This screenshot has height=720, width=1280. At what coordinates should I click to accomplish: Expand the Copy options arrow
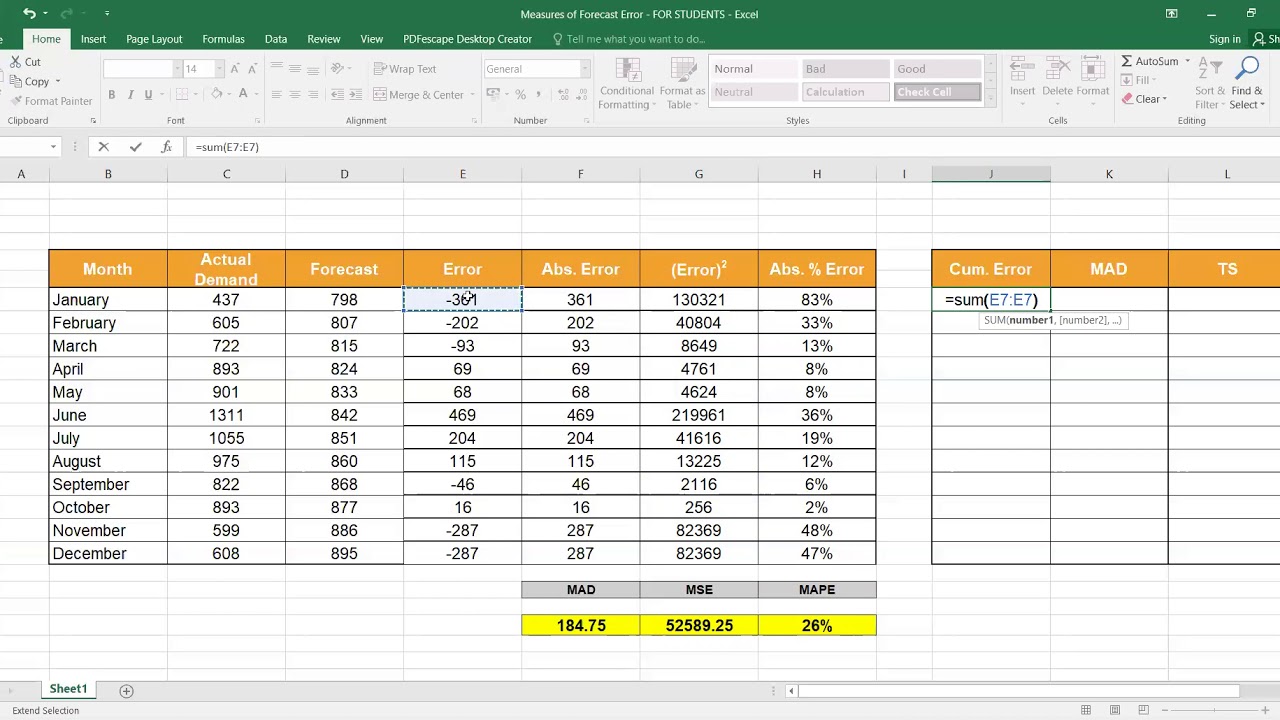(x=58, y=82)
